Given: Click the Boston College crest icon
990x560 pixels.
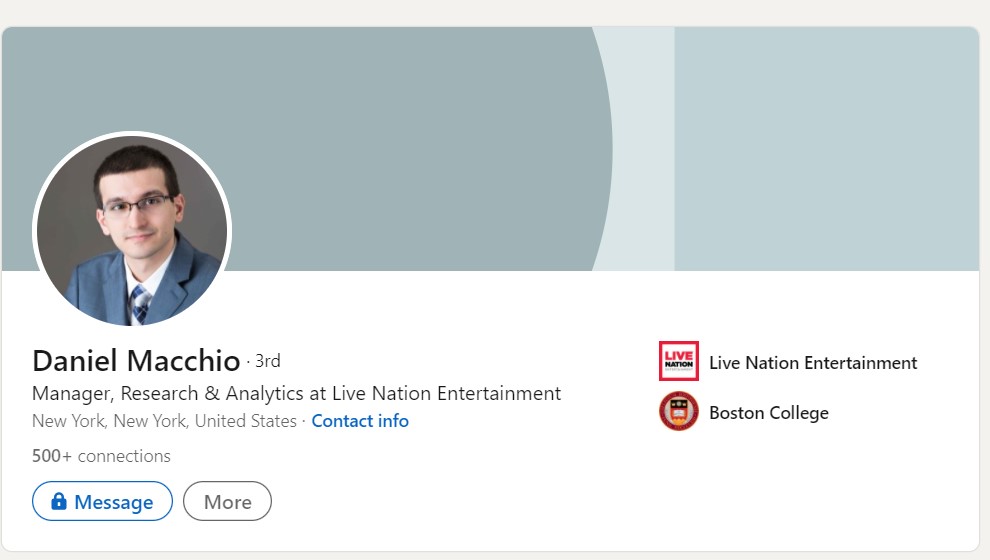Looking at the screenshot, I should click(x=679, y=411).
